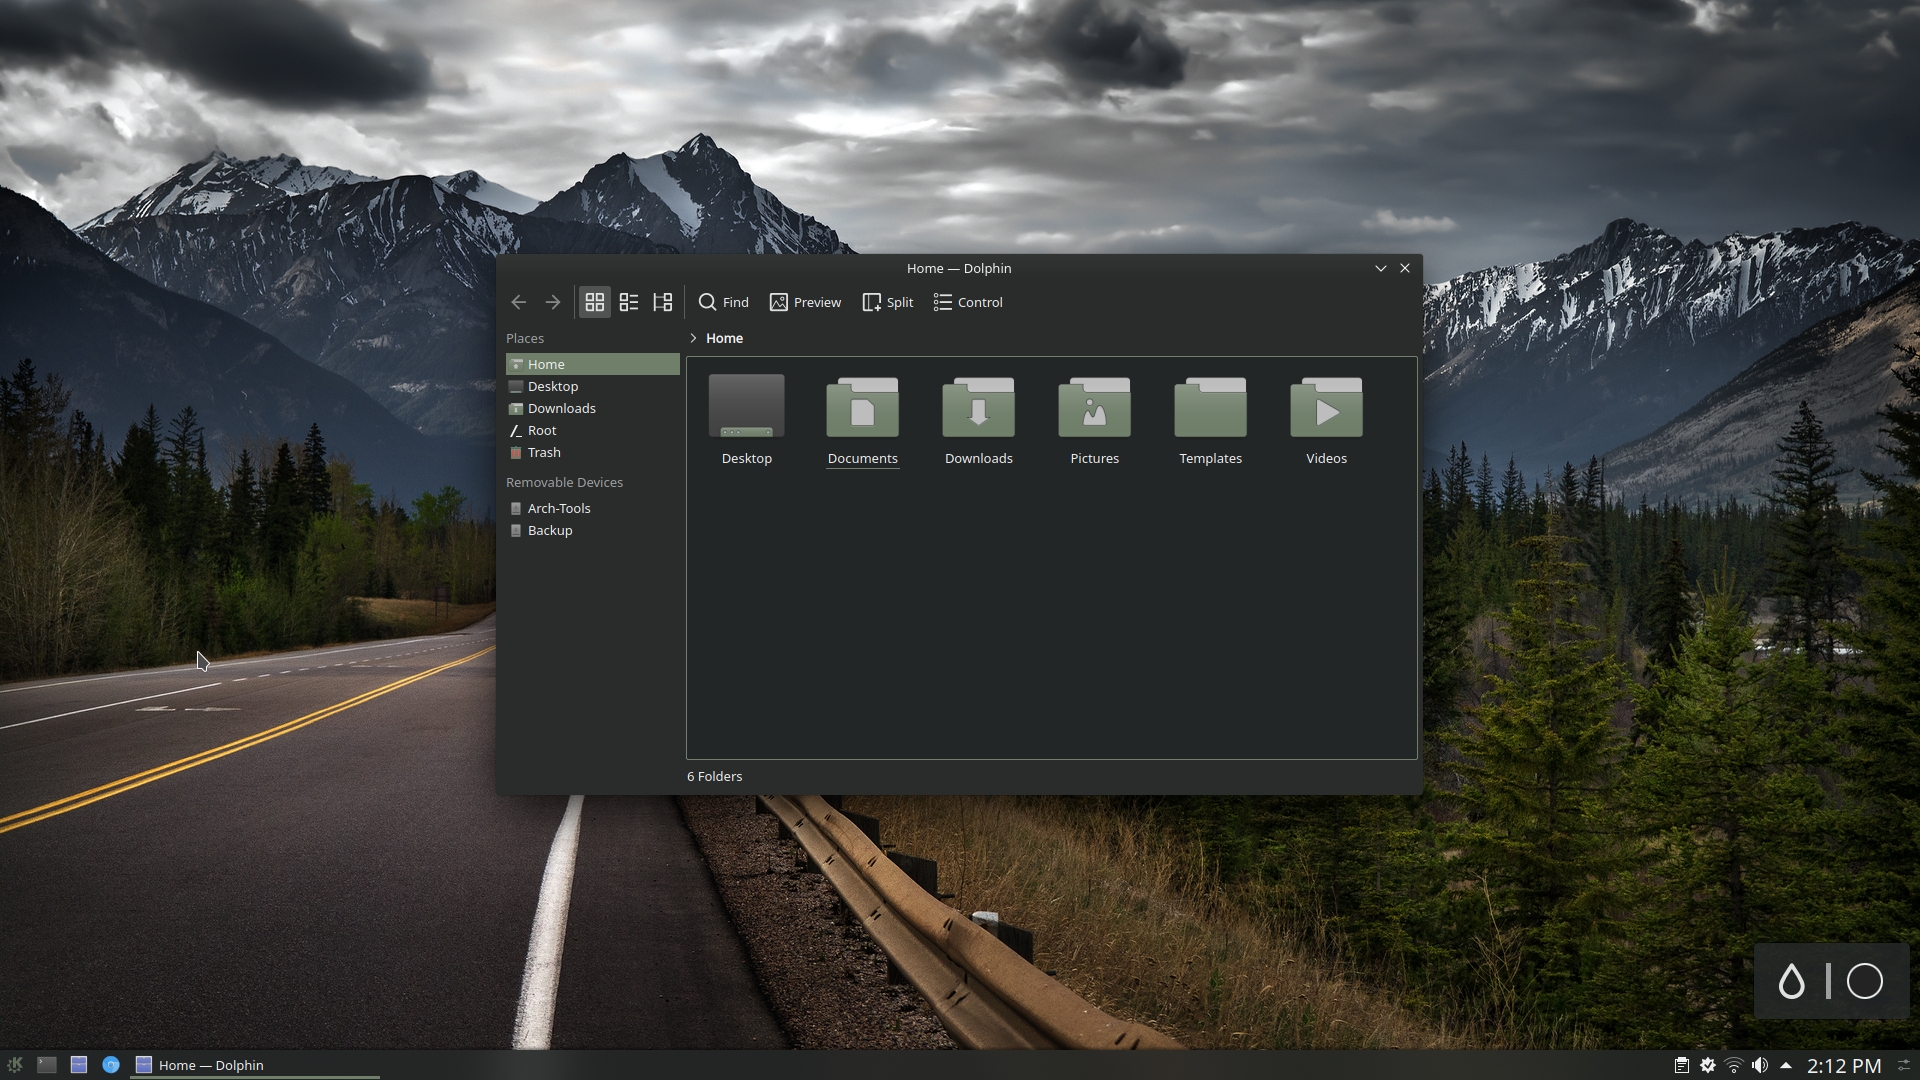Switch to Details tree view mode
The image size is (1920, 1080).
coord(663,302)
